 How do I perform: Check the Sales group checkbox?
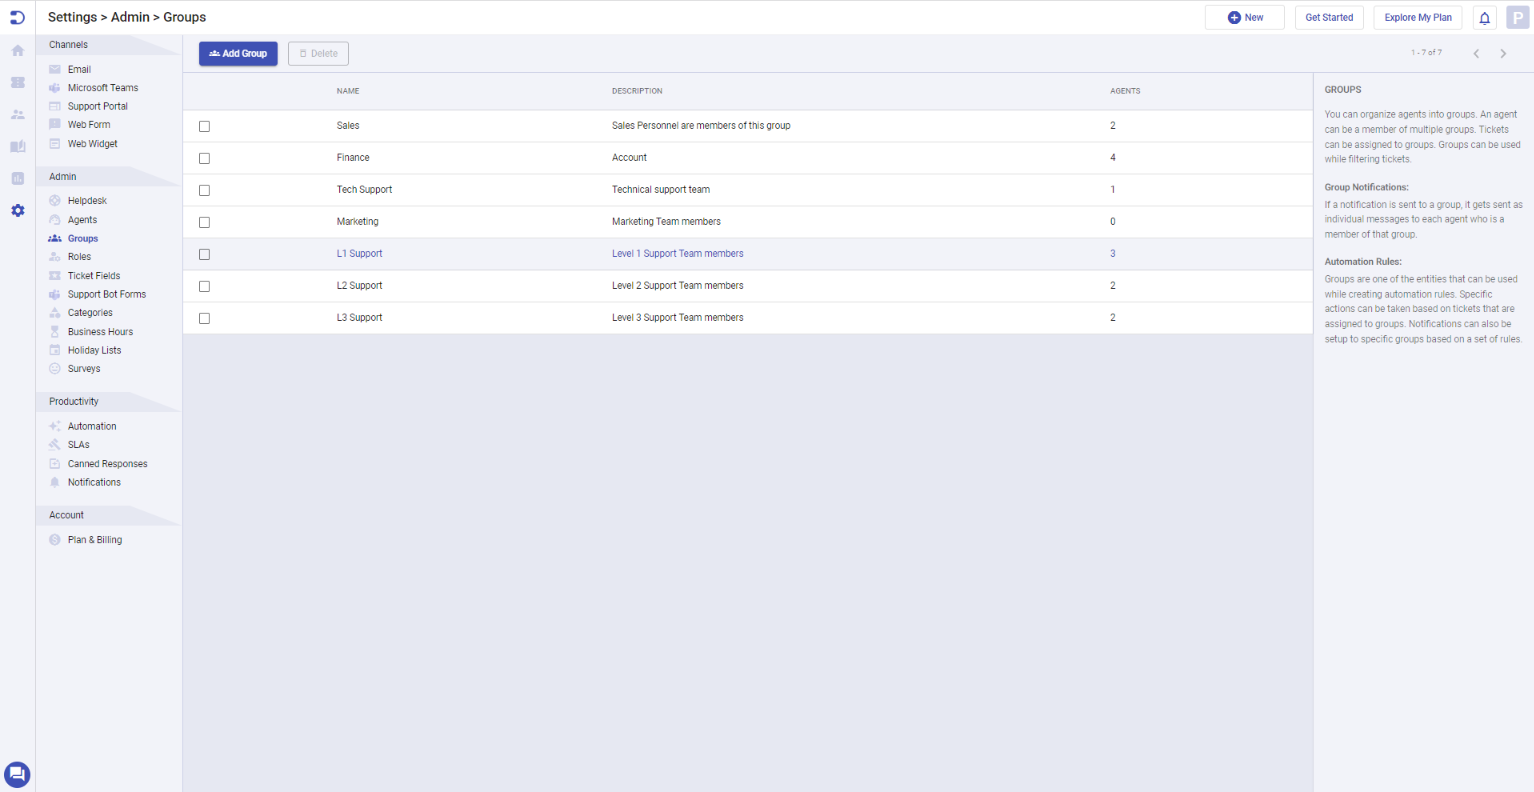204,126
